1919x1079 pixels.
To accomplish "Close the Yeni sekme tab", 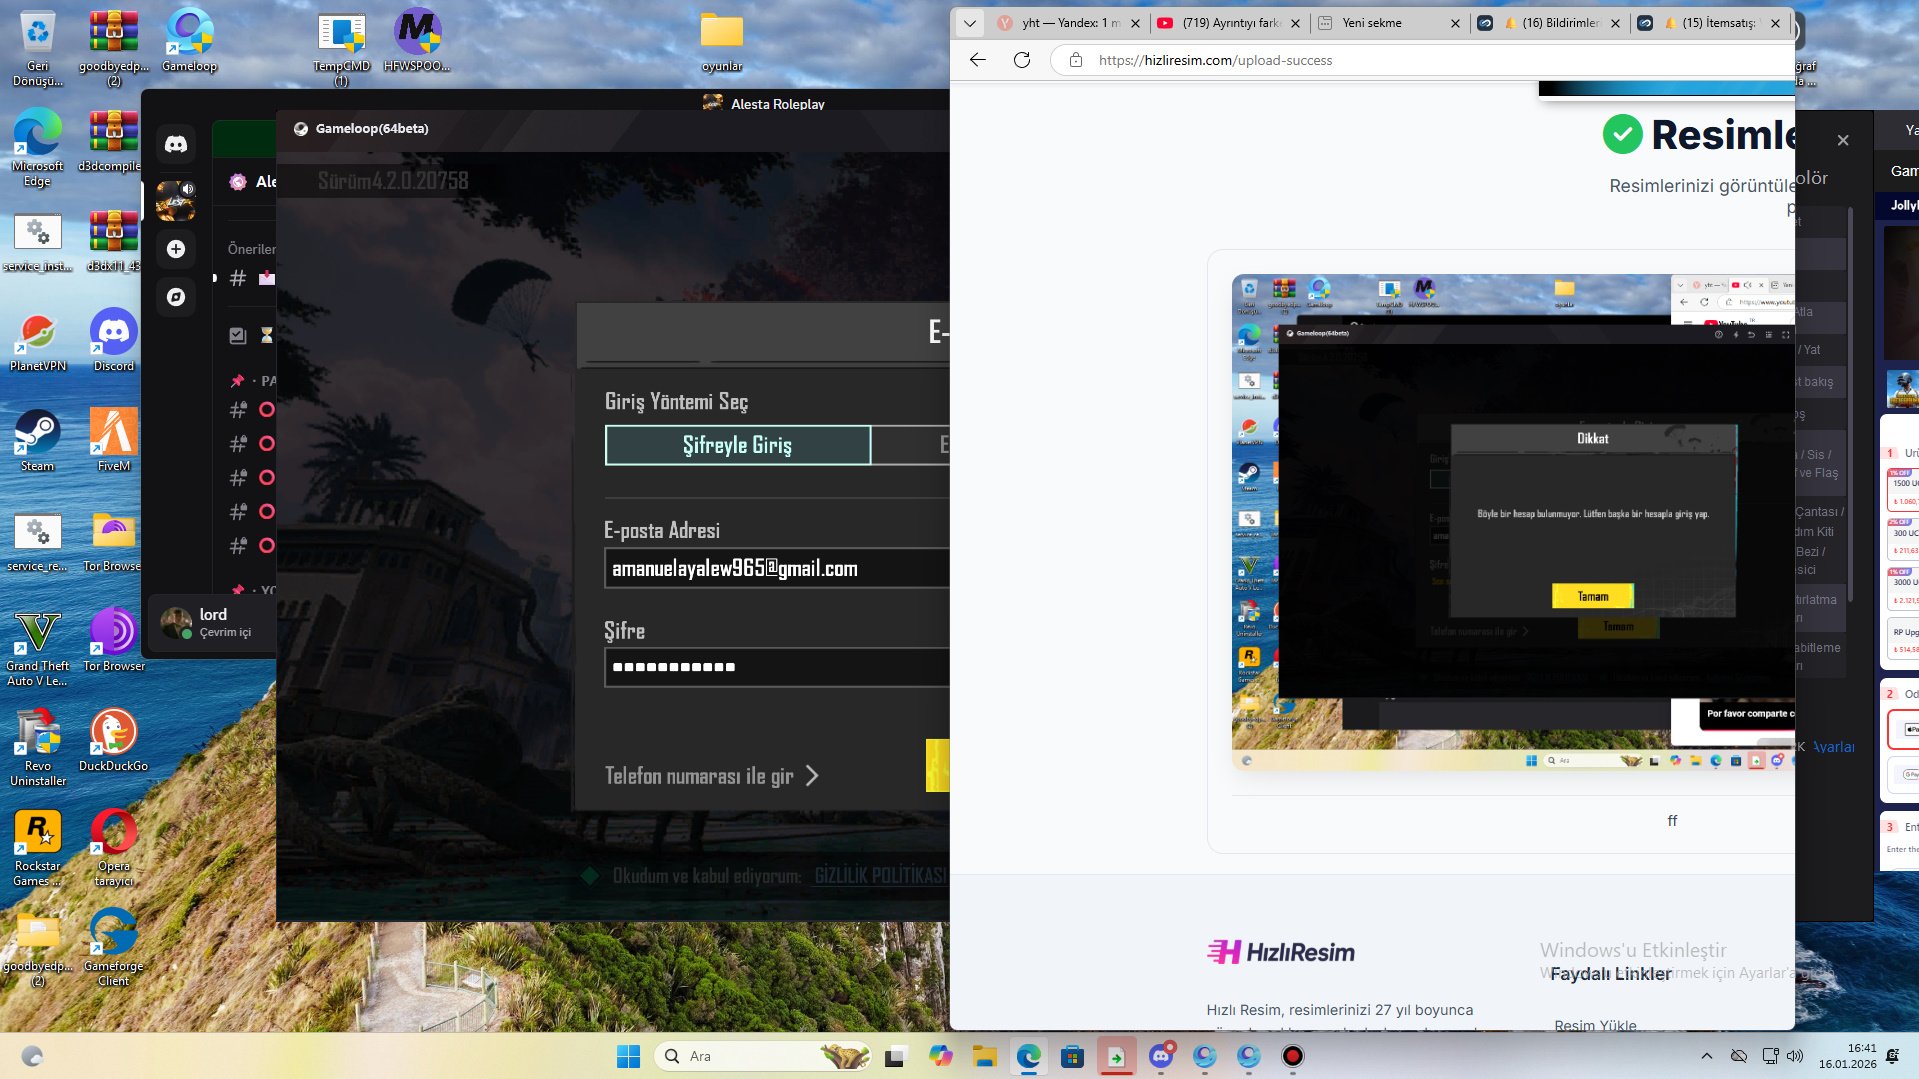I will [1455, 23].
